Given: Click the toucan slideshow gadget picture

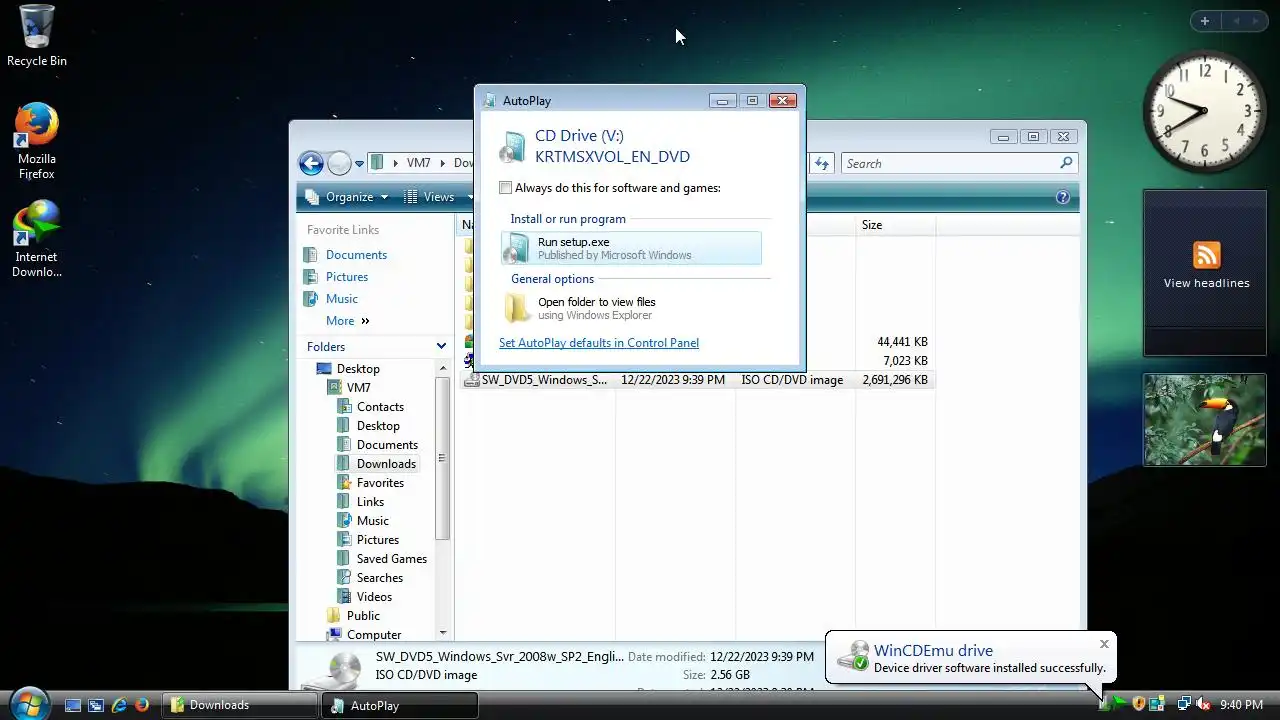Looking at the screenshot, I should click(x=1205, y=419).
